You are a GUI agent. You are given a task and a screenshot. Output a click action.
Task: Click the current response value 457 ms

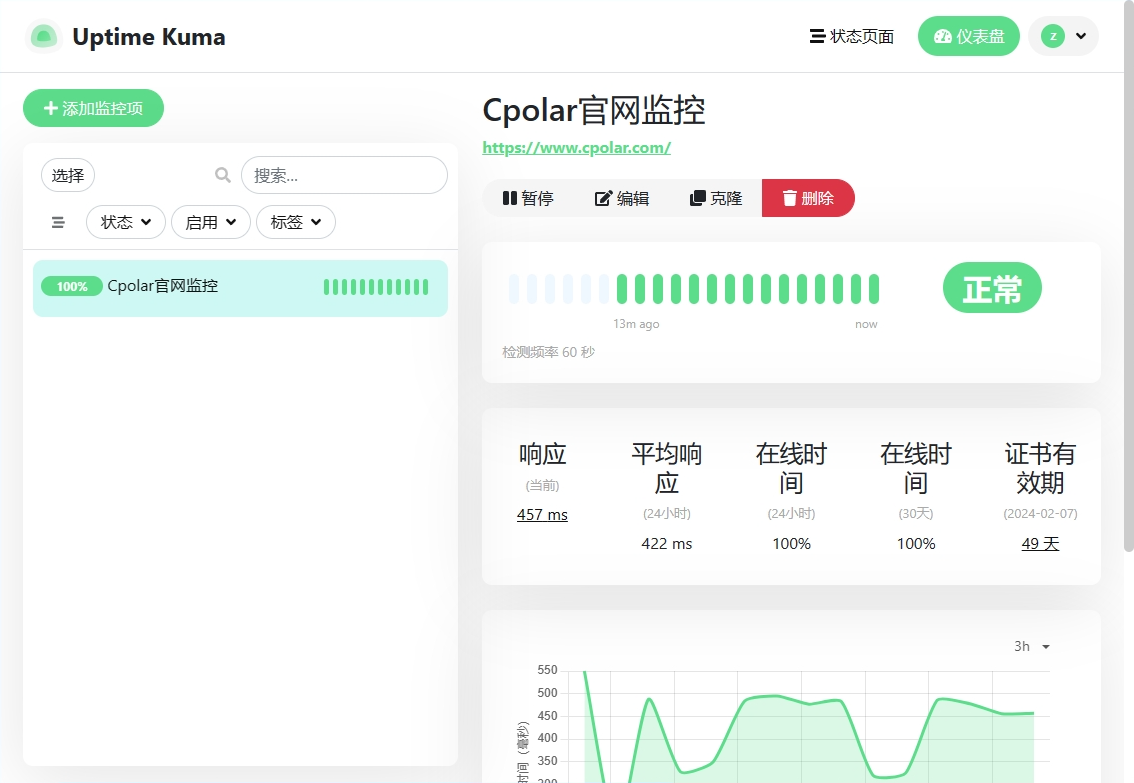(542, 515)
